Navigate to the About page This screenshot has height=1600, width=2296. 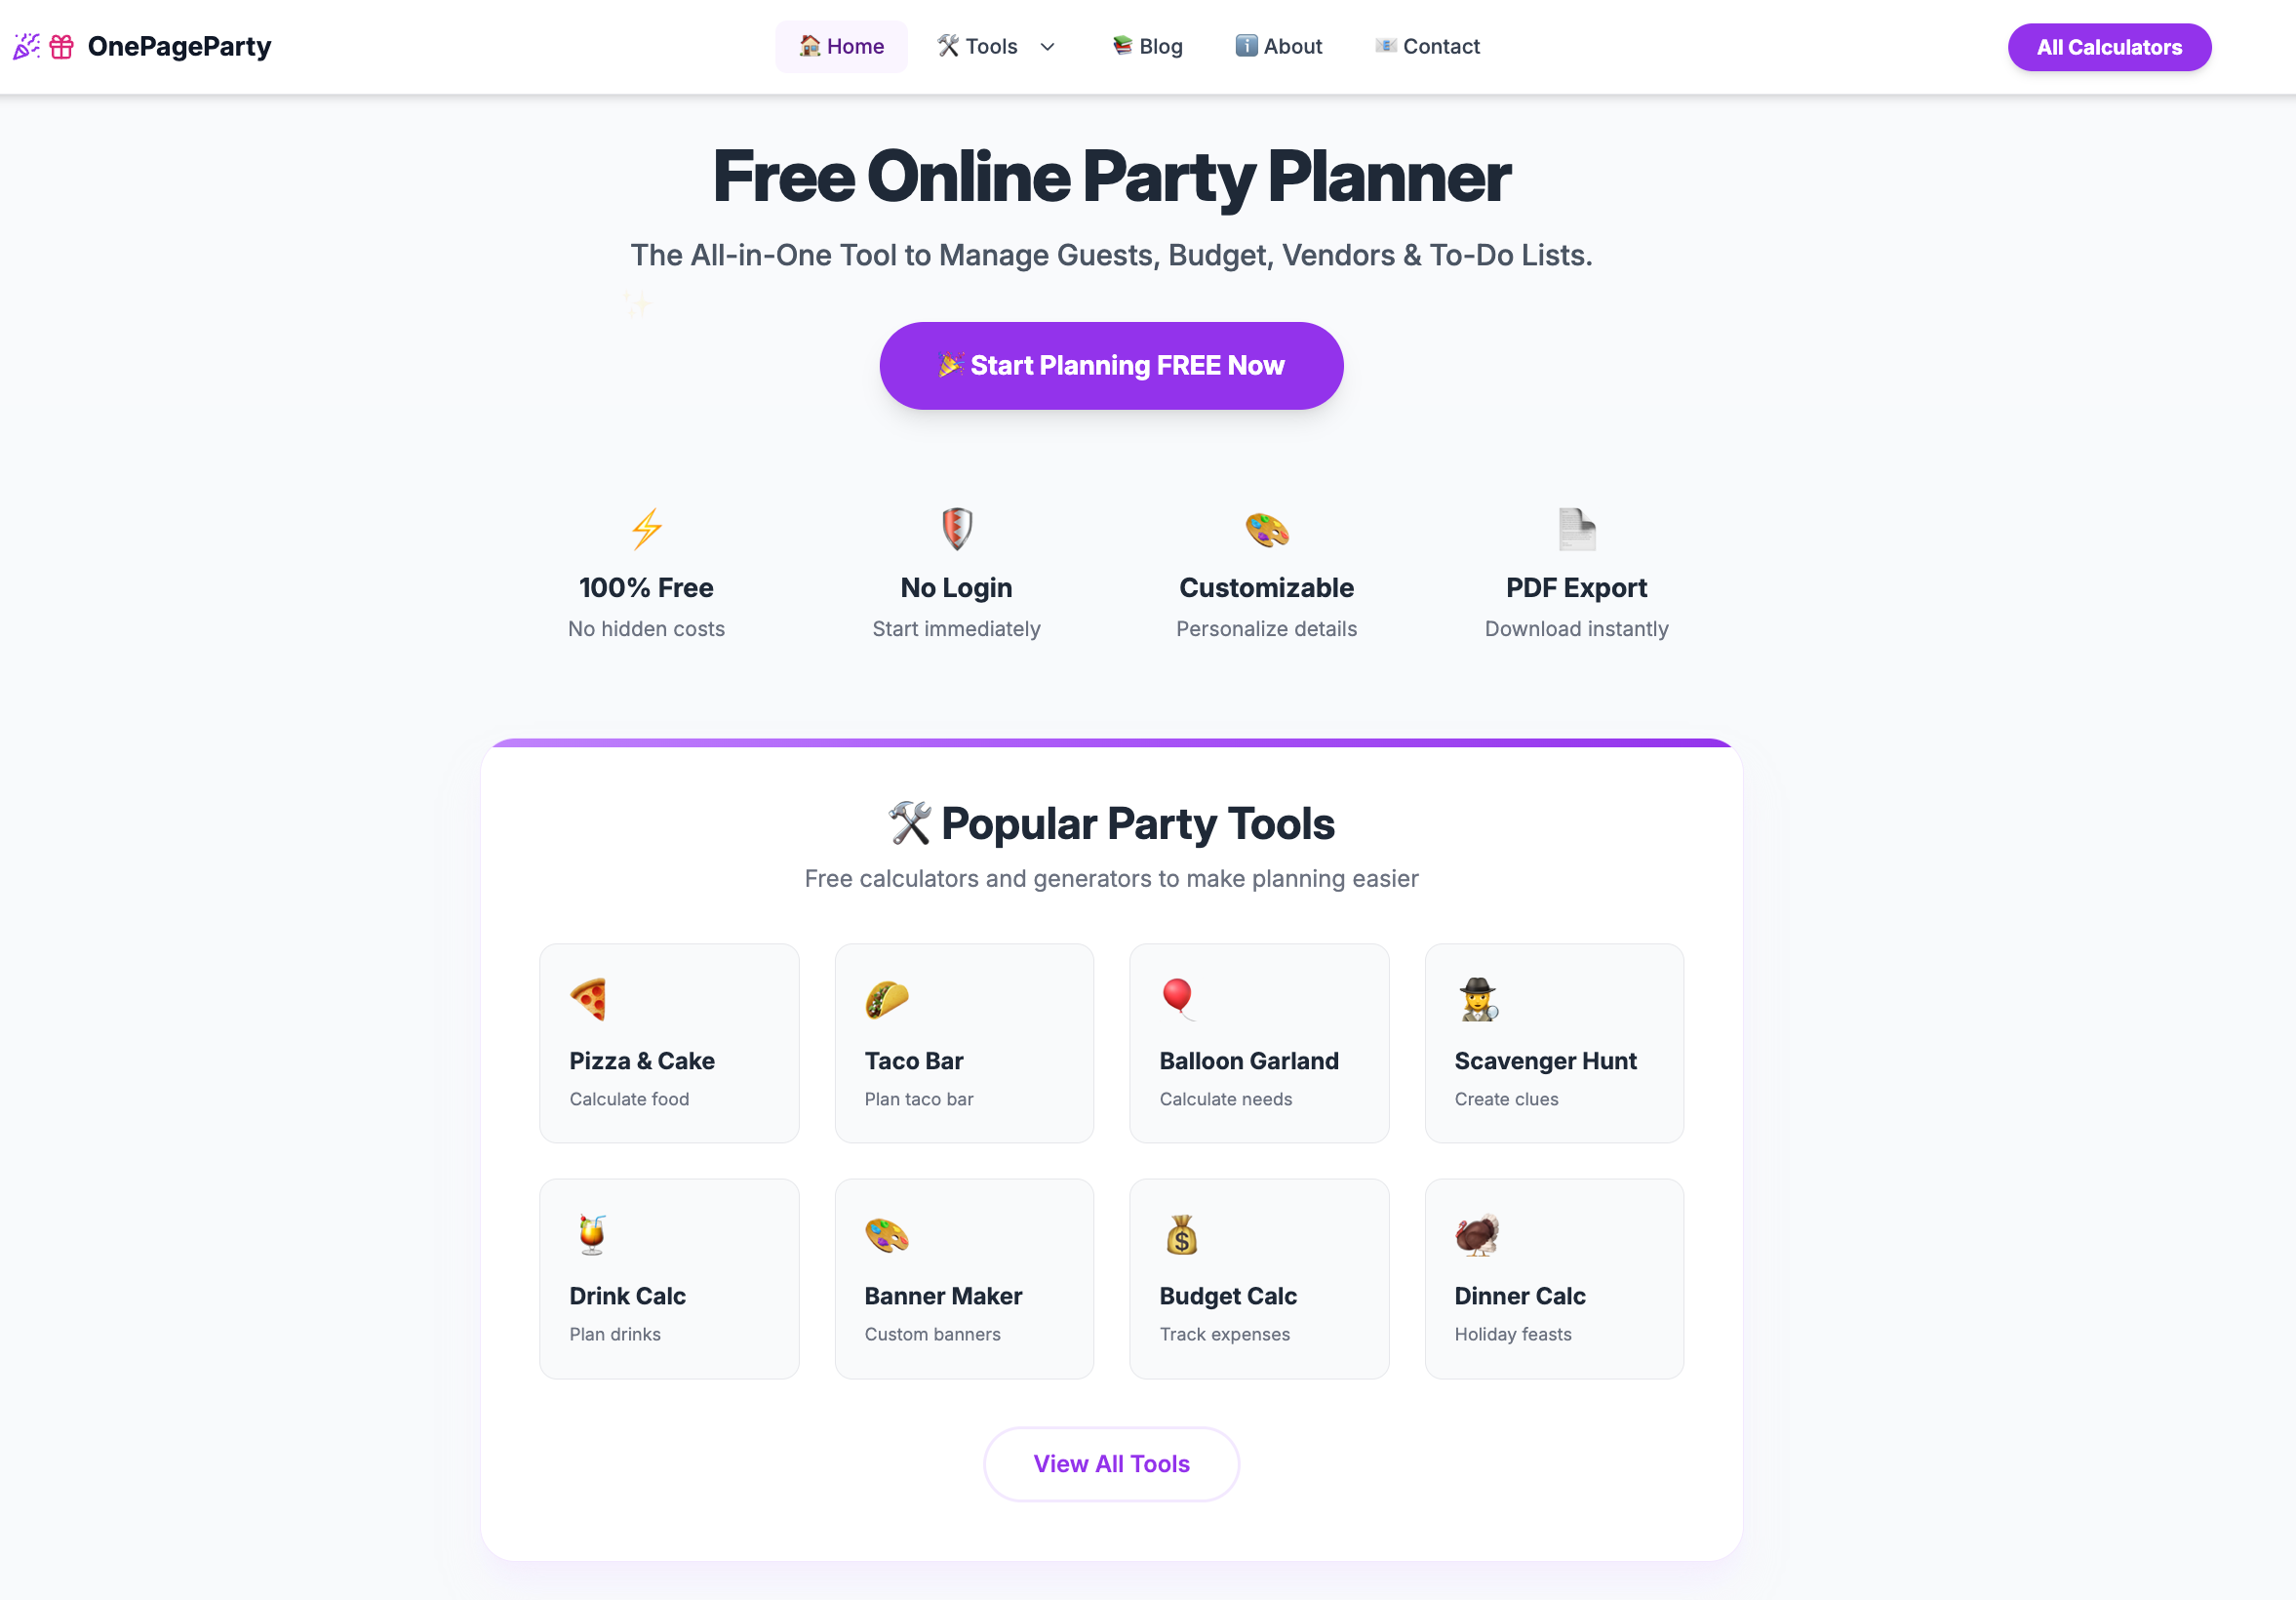click(x=1278, y=46)
